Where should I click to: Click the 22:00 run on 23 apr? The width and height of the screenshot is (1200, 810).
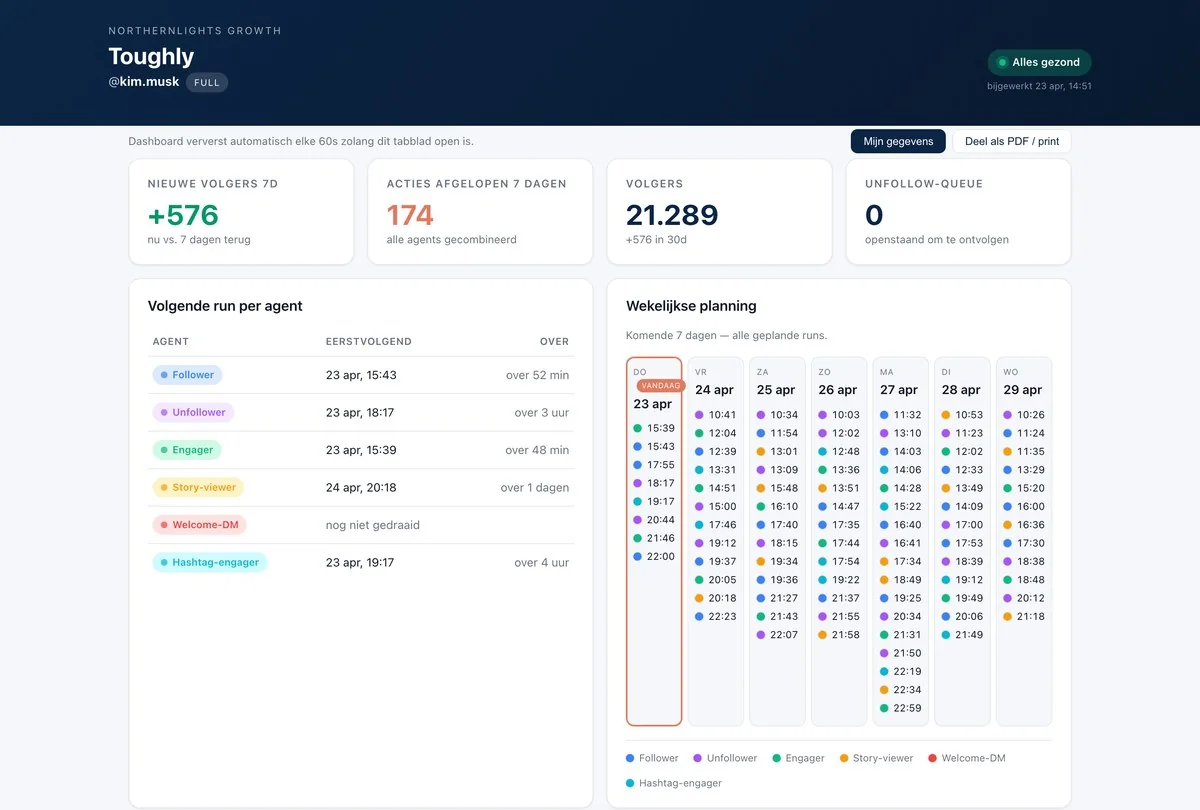click(x=654, y=556)
